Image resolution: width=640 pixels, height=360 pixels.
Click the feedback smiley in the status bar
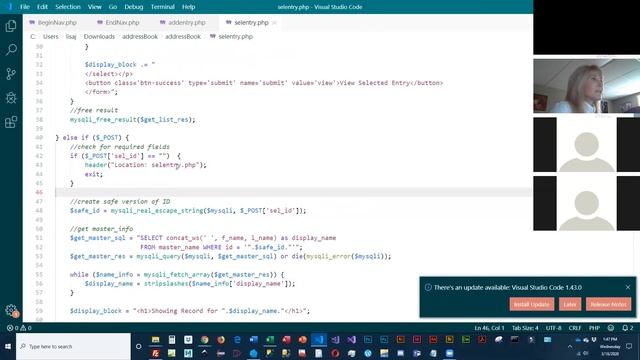pos(611,328)
